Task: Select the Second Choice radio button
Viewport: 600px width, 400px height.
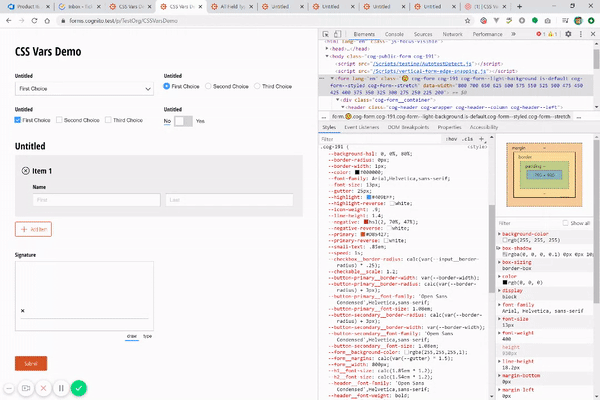Action: [208, 86]
